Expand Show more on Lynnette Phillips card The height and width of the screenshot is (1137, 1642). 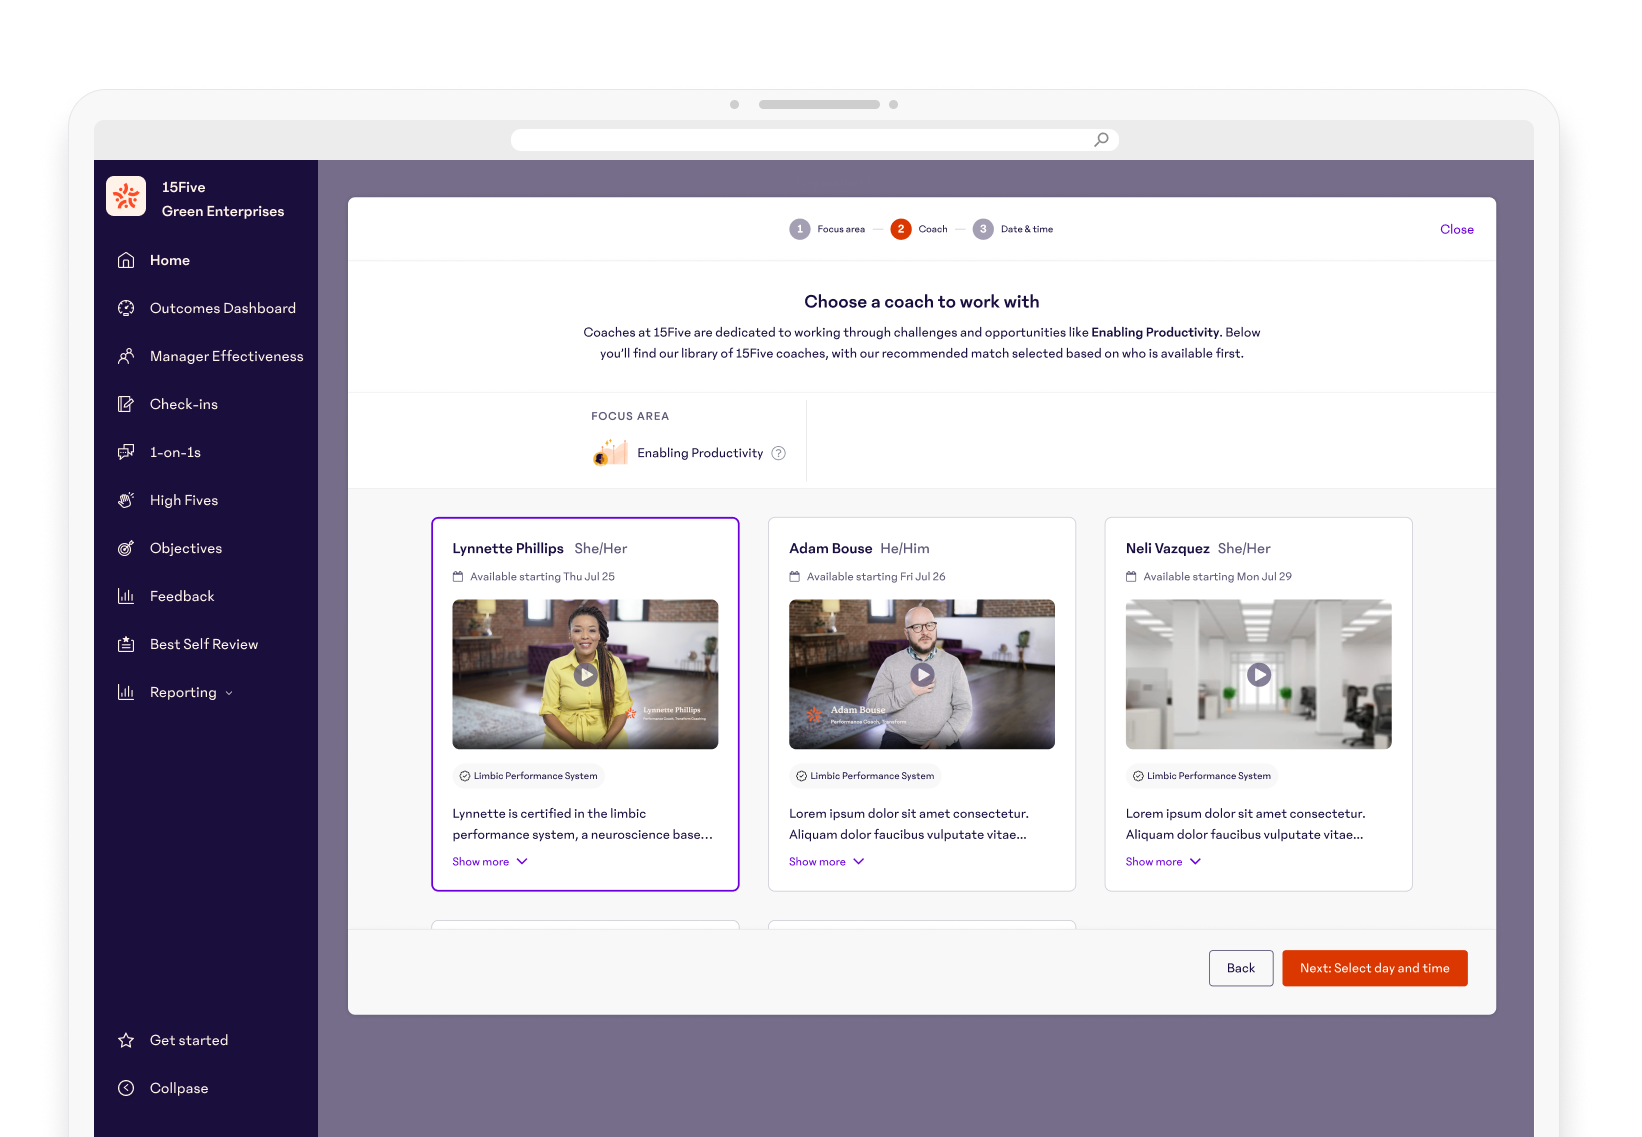(x=490, y=862)
